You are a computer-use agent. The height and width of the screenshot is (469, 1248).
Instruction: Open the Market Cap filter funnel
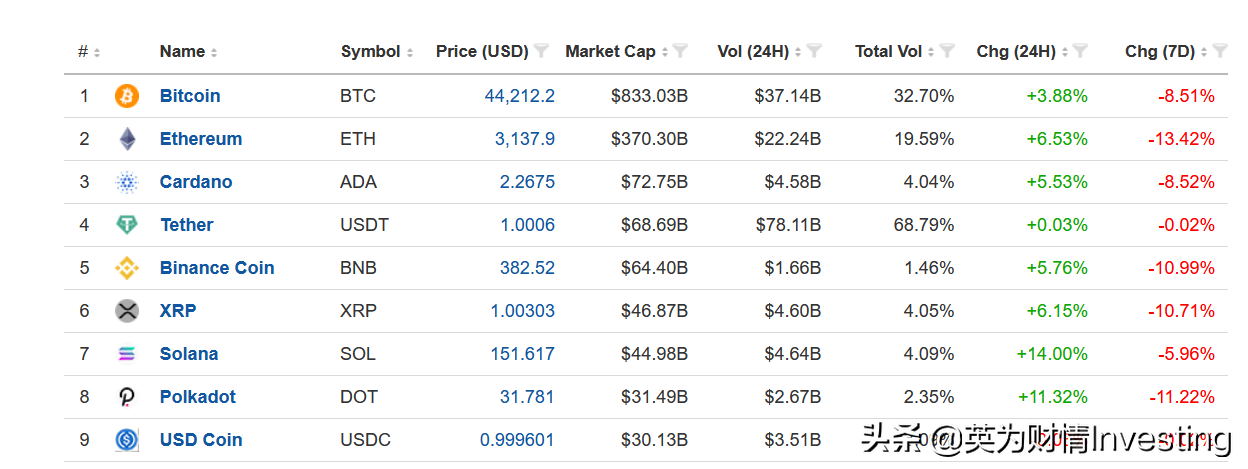click(x=680, y=51)
